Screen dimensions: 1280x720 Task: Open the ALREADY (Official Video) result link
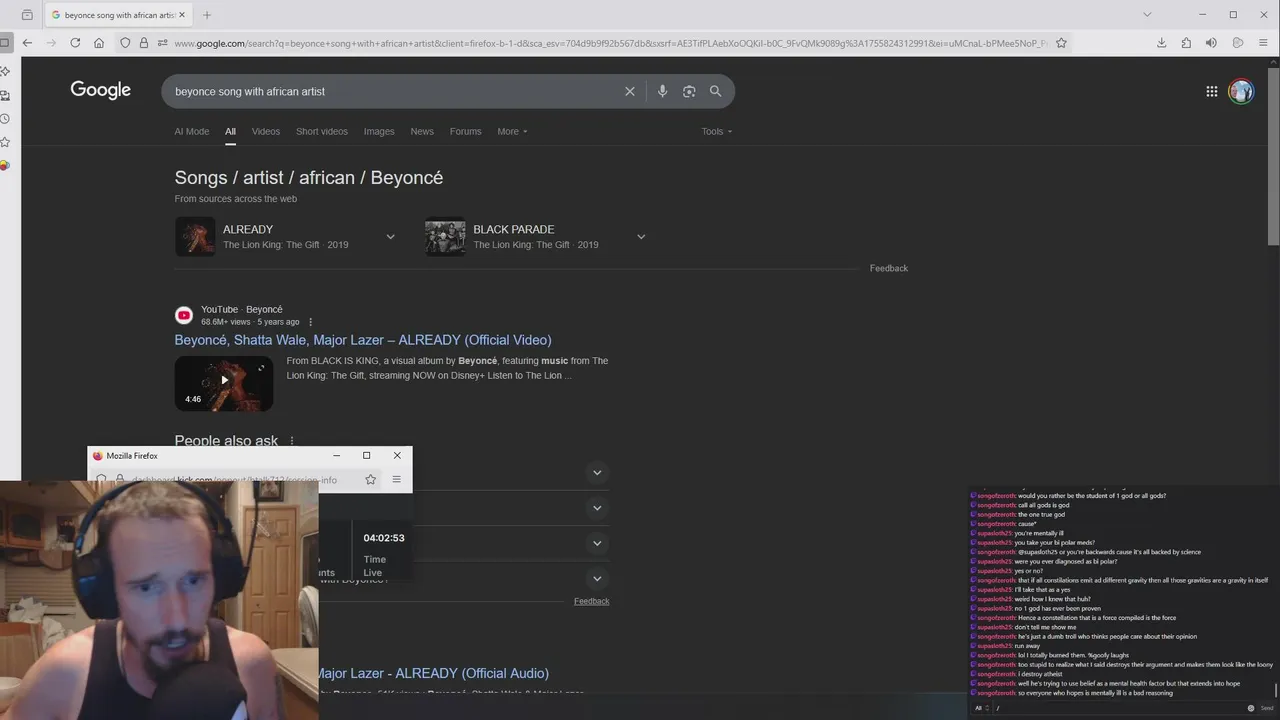click(x=363, y=340)
